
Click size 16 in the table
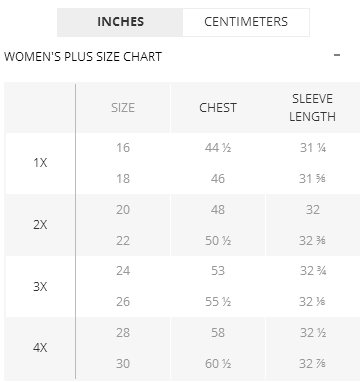[x=123, y=147]
